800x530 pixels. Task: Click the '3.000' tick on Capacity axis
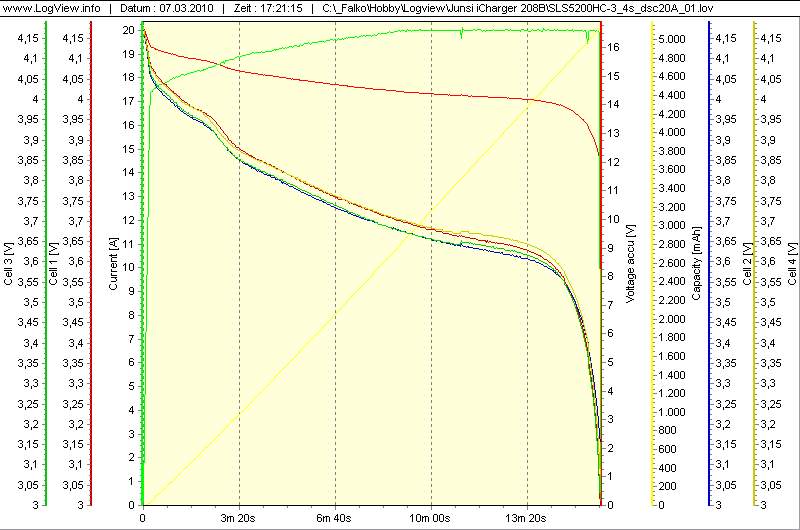tap(672, 225)
